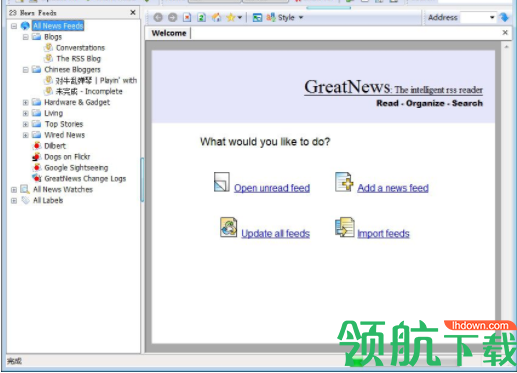Click the Go arrow next to Address

[504, 17]
